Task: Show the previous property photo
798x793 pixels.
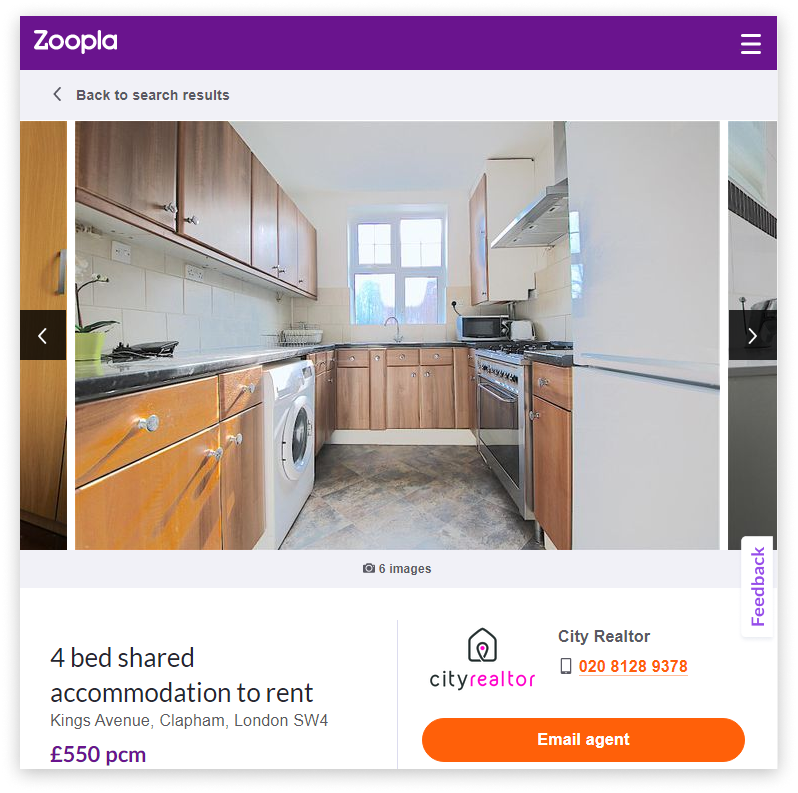Action: pos(43,335)
